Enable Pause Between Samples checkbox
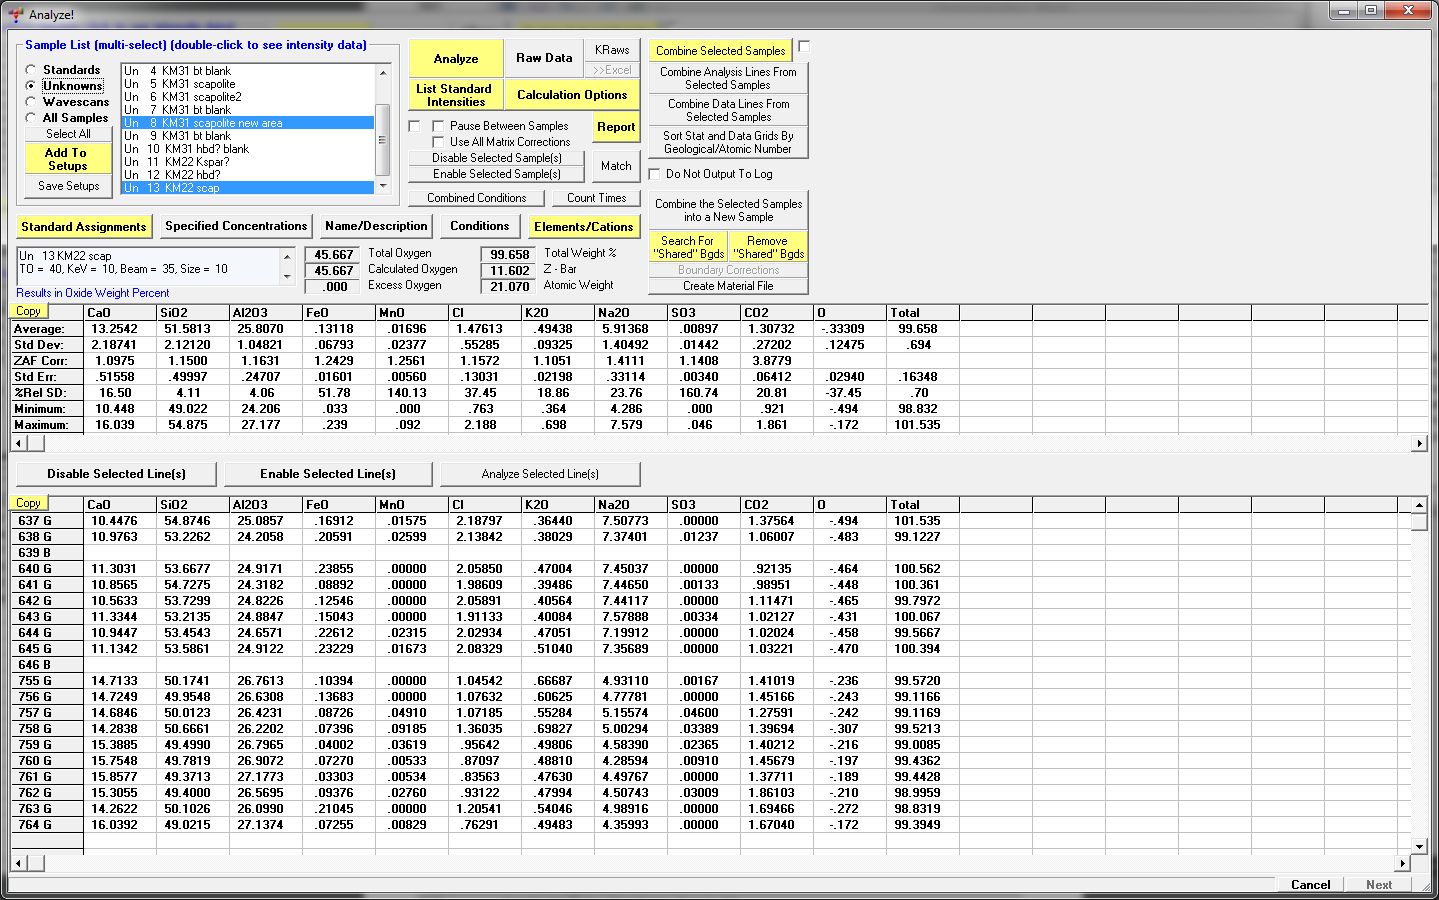Viewport: 1439px width, 900px height. pos(438,126)
